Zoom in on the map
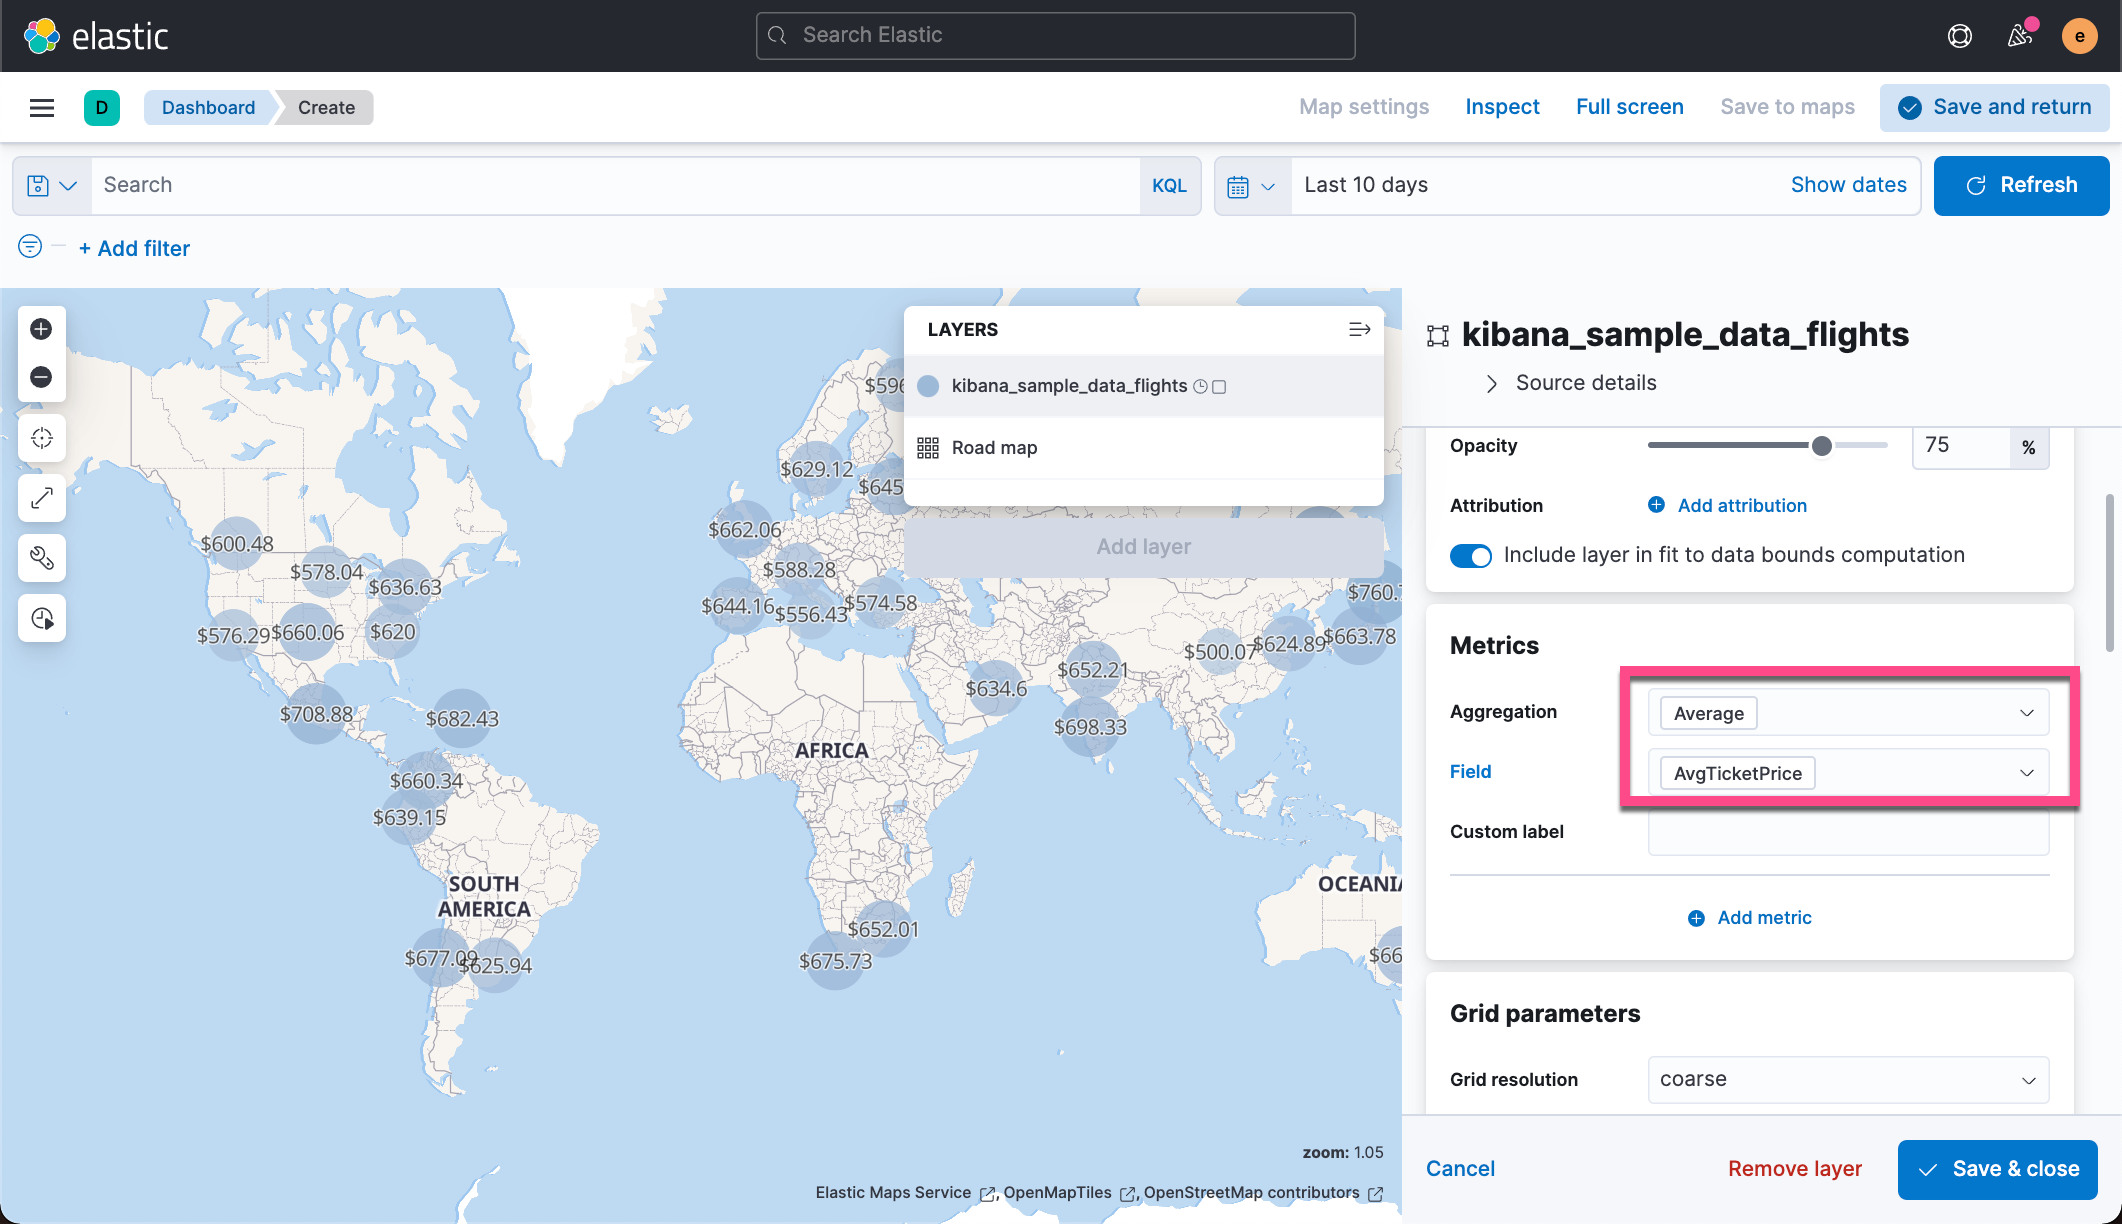This screenshot has height=1224, width=2122. (x=41, y=328)
